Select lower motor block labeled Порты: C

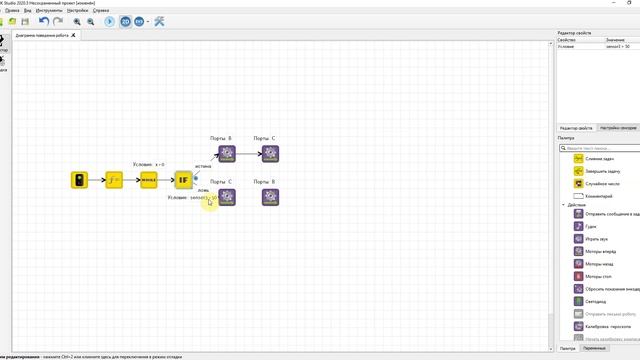click(x=227, y=197)
